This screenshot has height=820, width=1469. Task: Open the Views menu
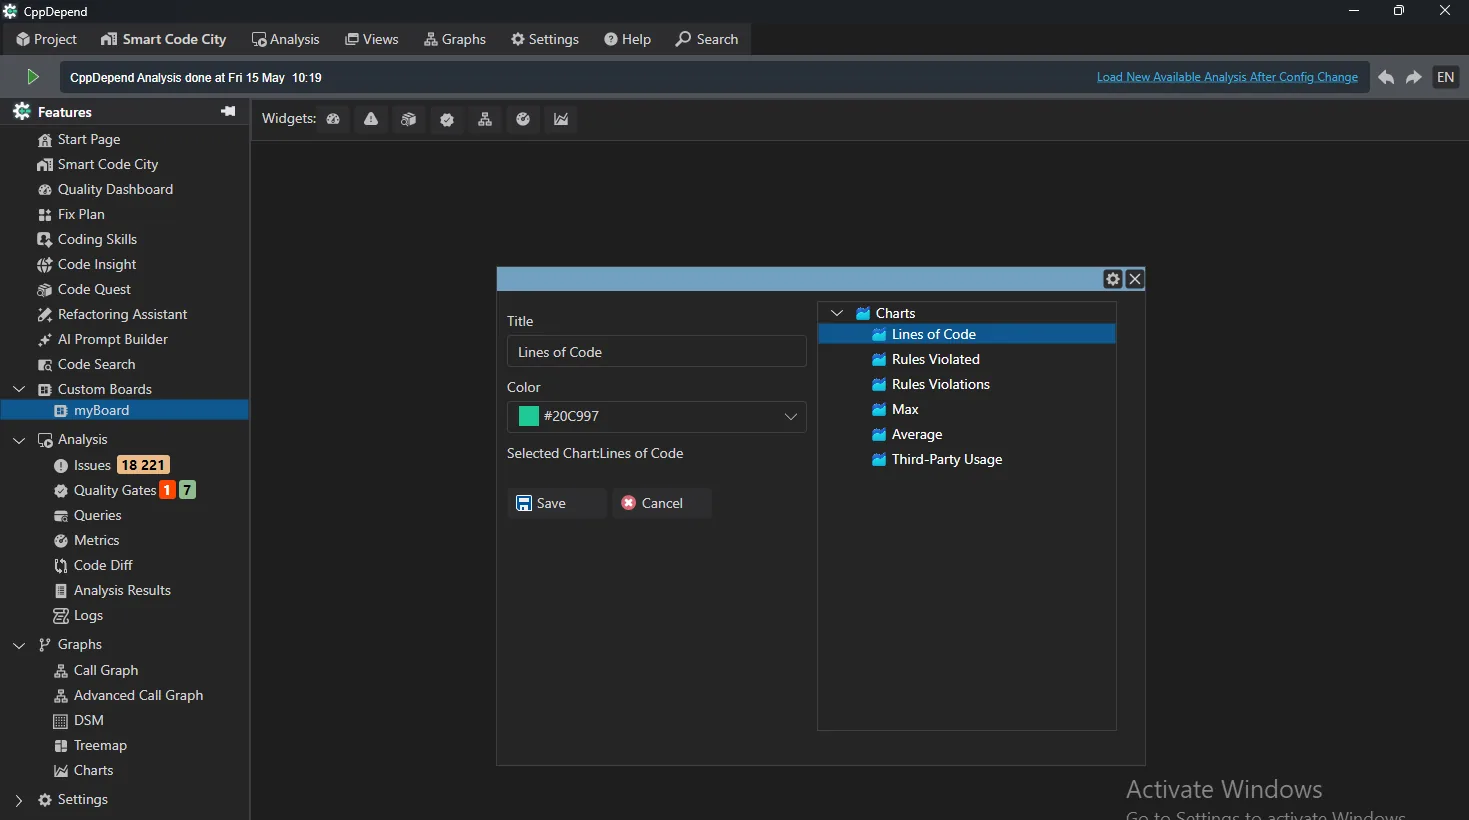tap(372, 39)
